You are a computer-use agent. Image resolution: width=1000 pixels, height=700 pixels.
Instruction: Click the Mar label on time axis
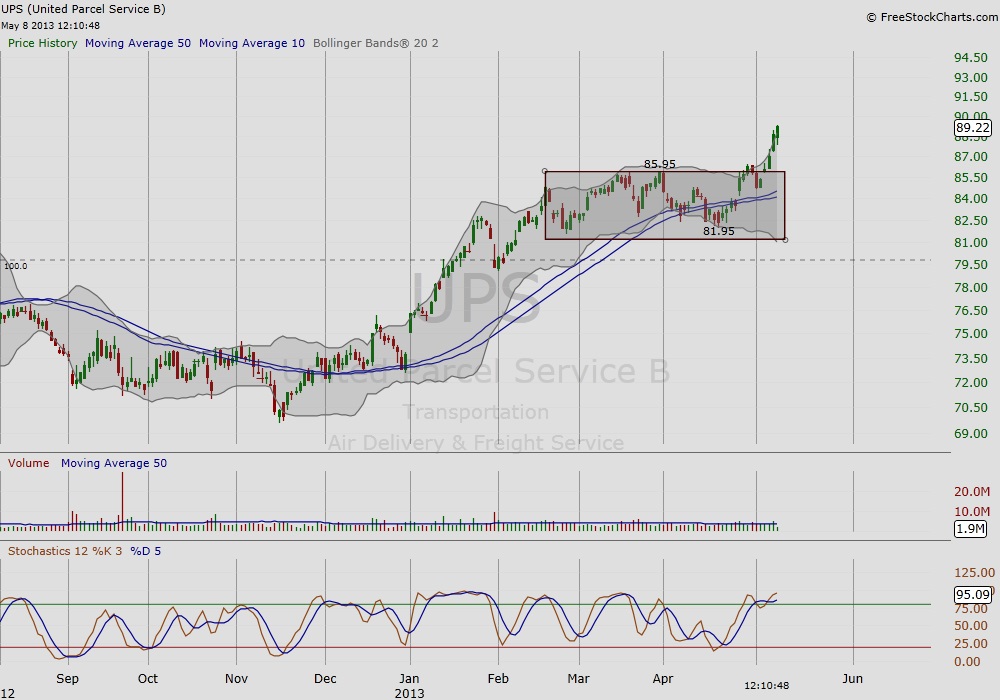coord(578,678)
